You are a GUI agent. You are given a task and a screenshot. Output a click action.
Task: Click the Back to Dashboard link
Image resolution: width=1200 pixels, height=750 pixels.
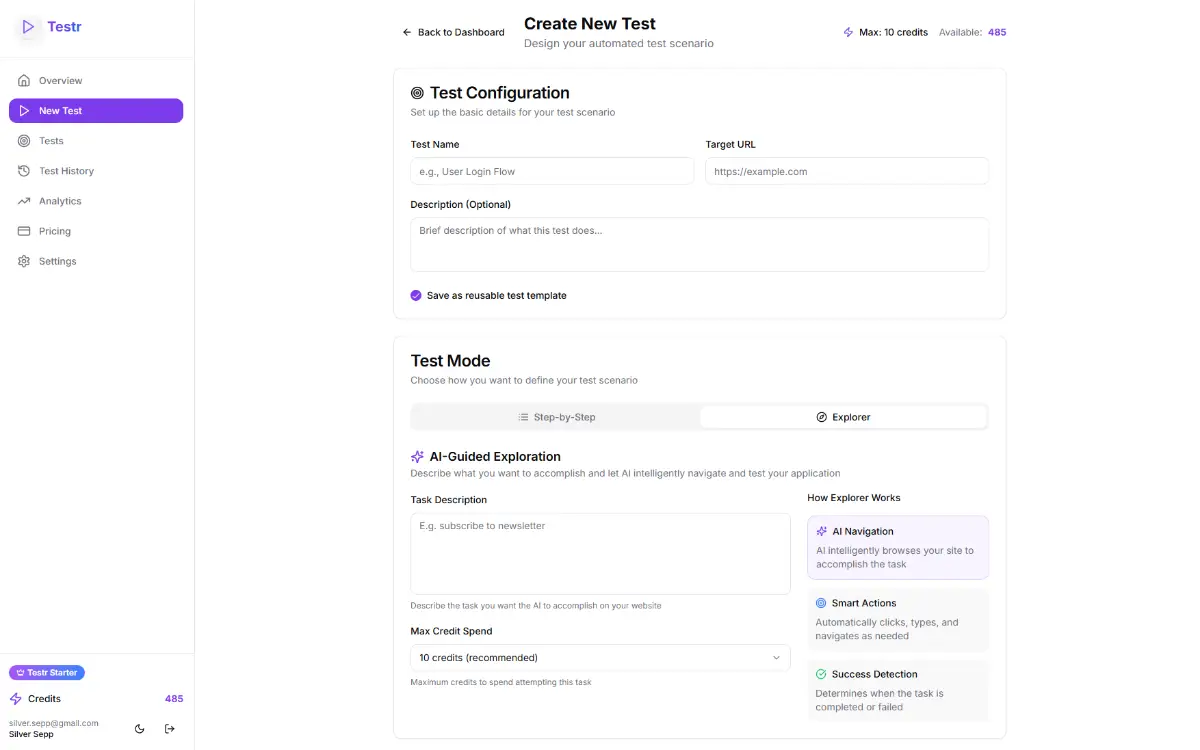[453, 32]
